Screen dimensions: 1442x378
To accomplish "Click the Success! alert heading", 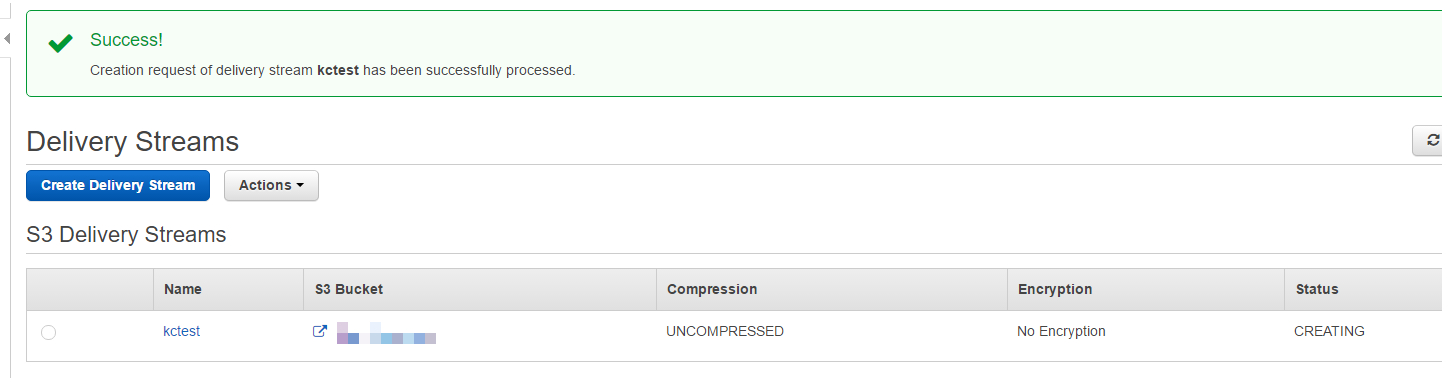I will 126,40.
